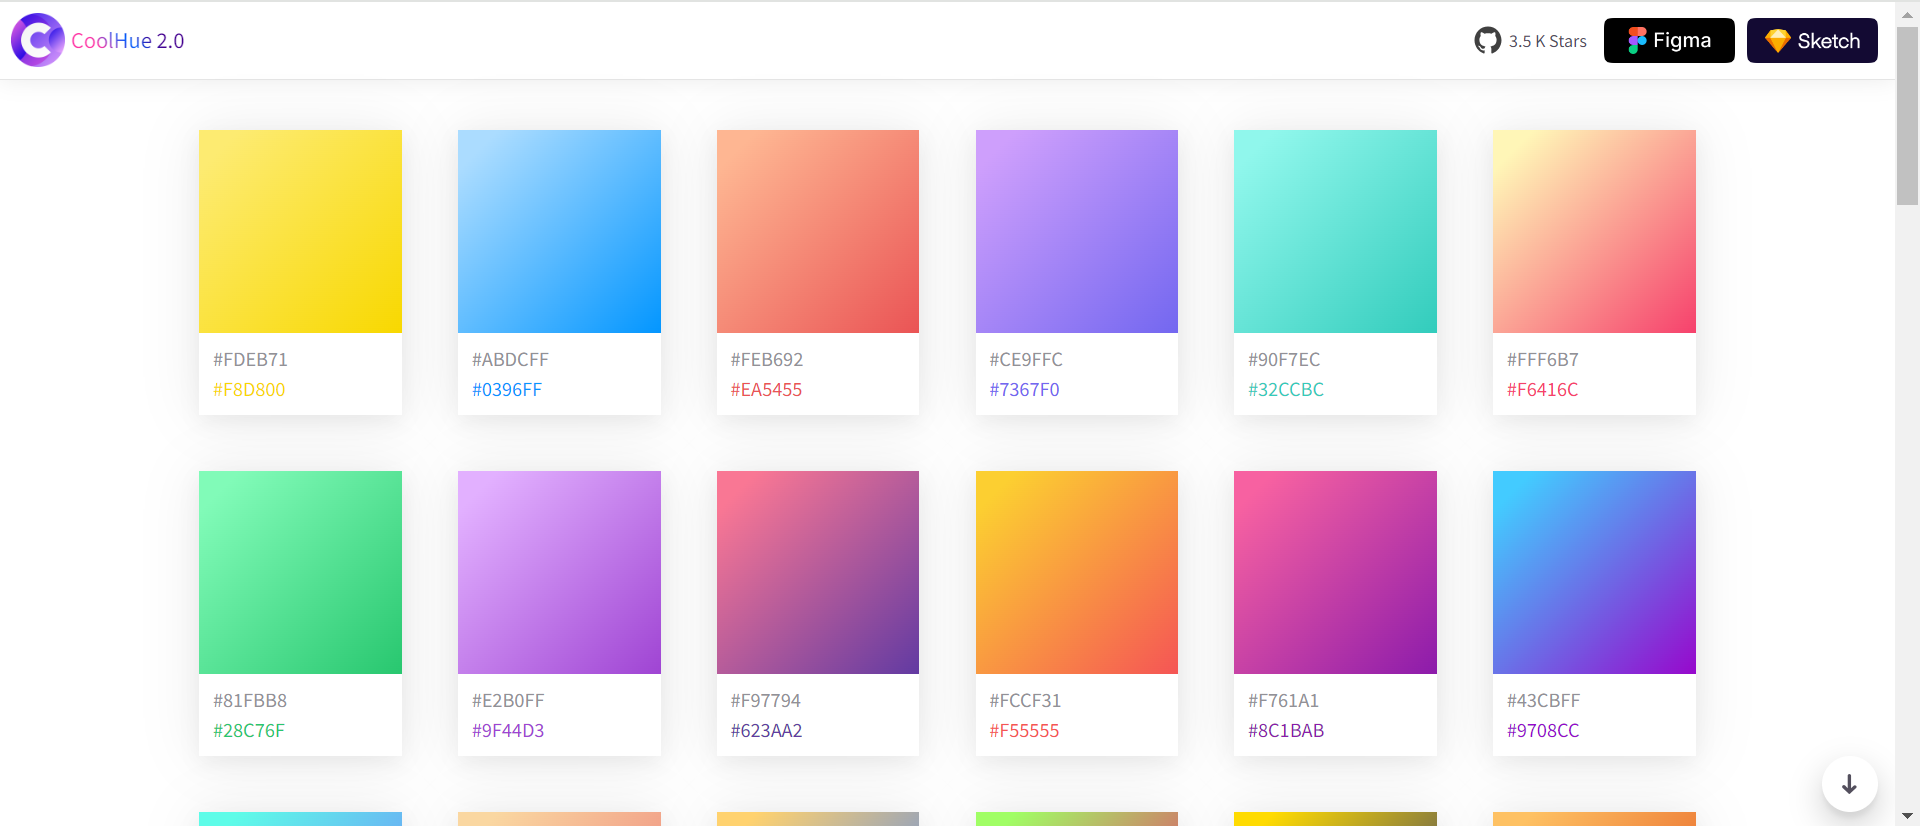This screenshot has height=826, width=1920.
Task: Open the GitHub 3.5 K Stars link
Action: [x=1530, y=41]
